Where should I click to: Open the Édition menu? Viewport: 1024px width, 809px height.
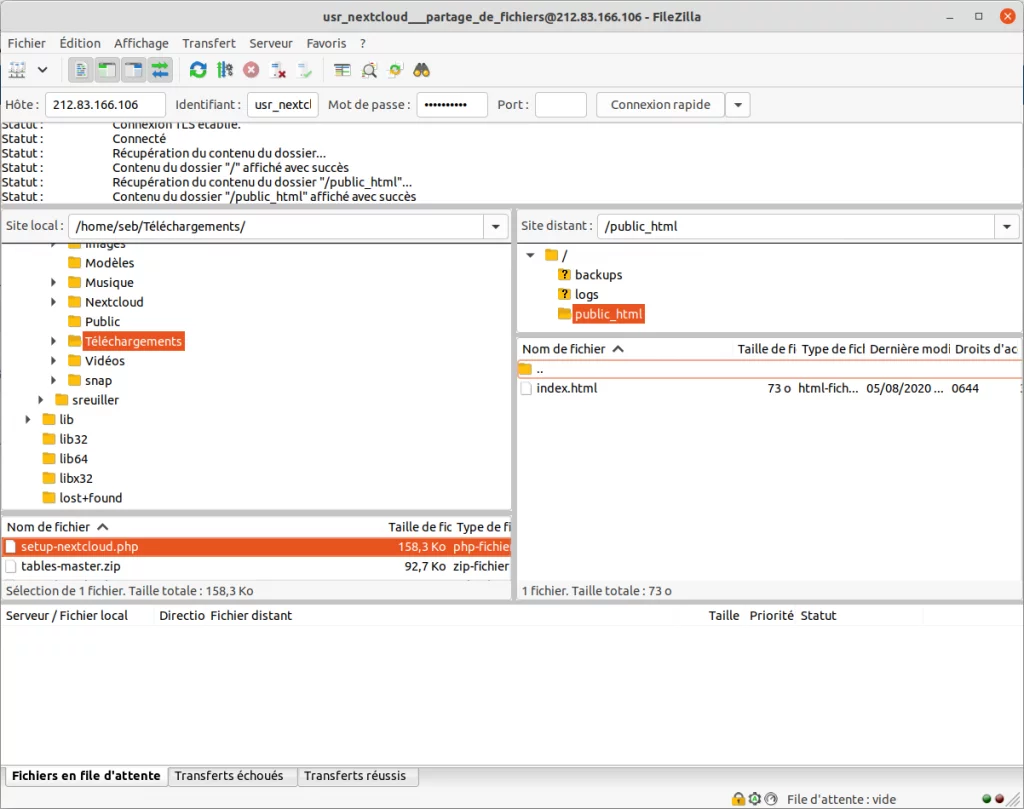coord(80,43)
